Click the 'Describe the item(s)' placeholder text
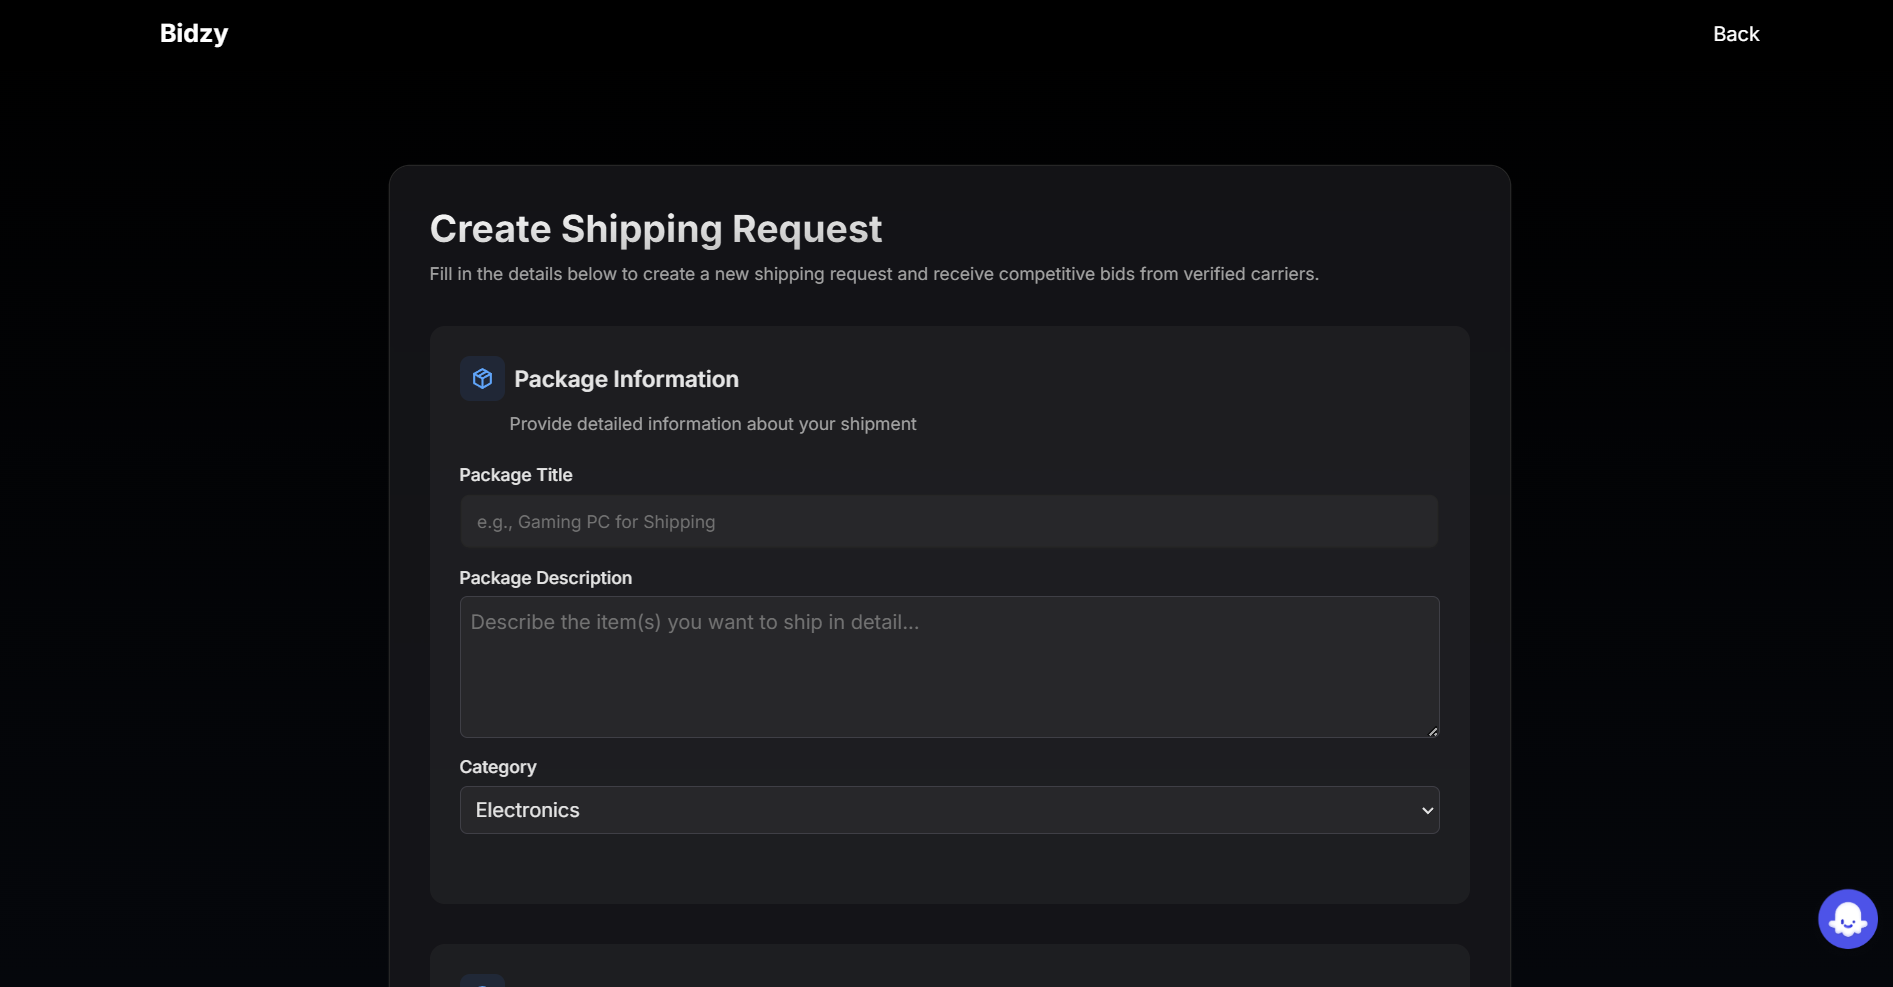1893x987 pixels. pyautogui.click(x=694, y=622)
